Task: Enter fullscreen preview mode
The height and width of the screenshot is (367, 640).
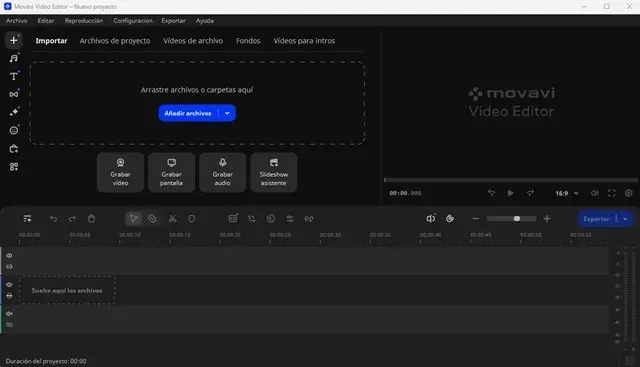Action: coord(611,193)
